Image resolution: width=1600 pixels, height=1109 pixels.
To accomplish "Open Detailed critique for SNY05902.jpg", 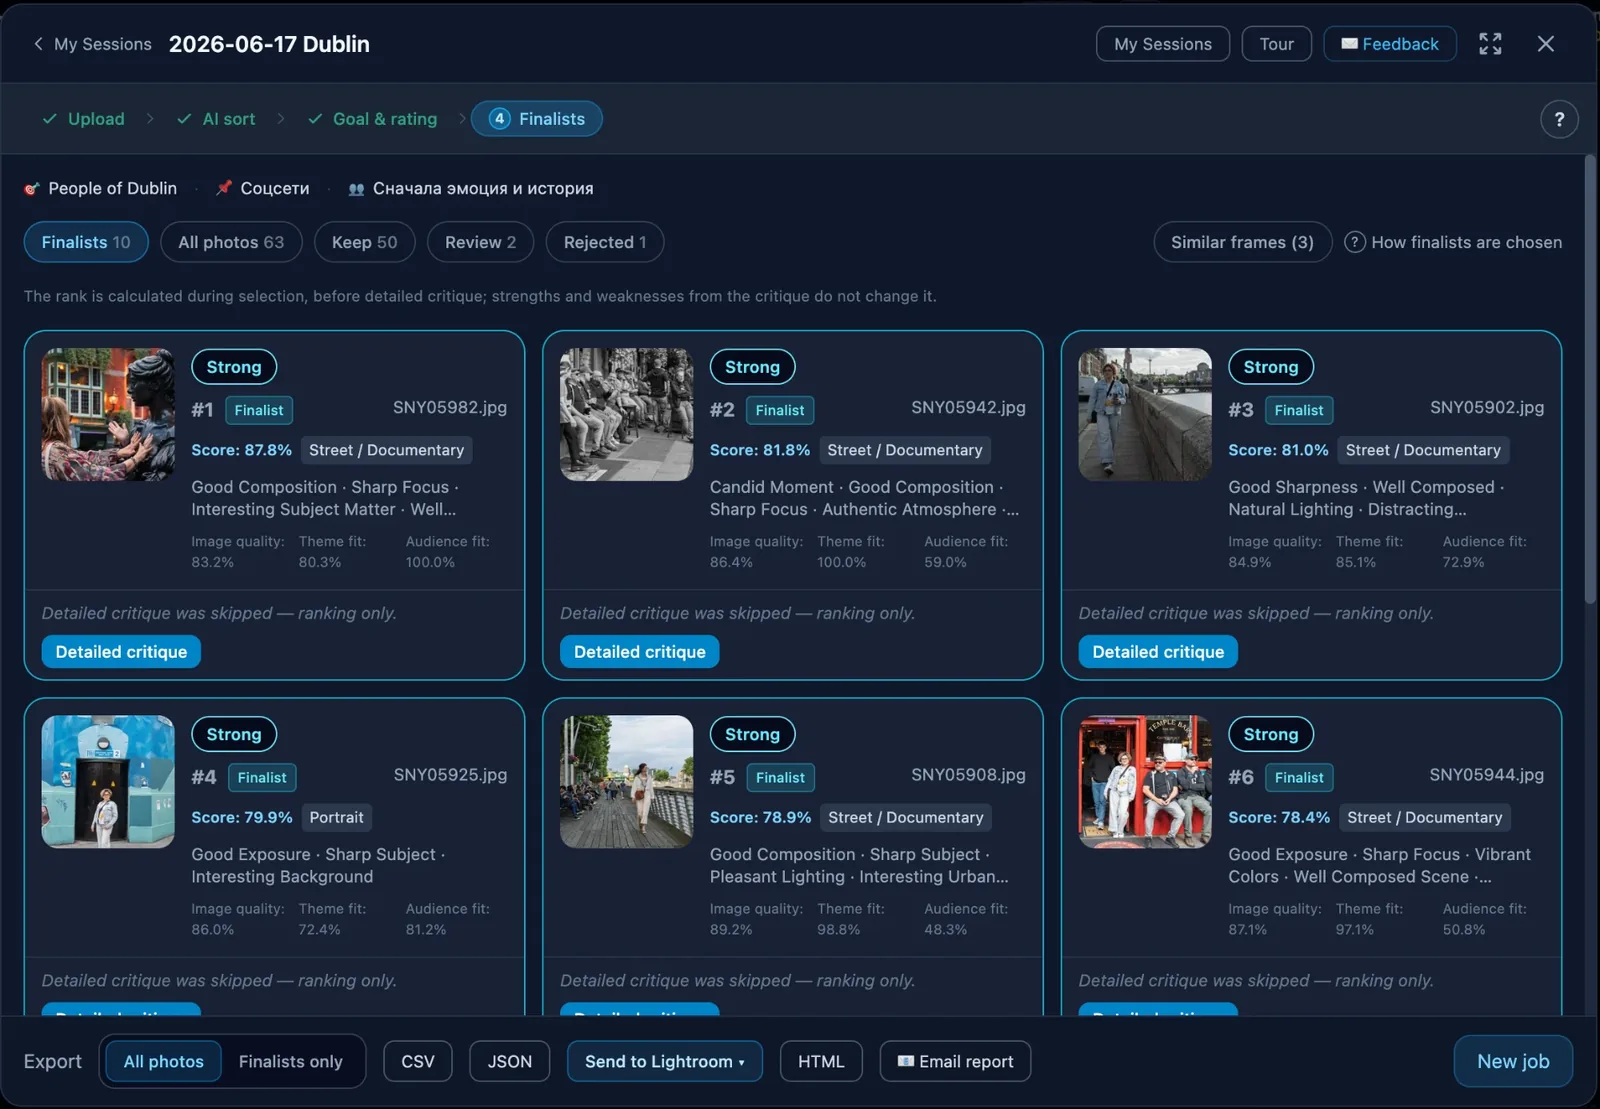I will pyautogui.click(x=1158, y=652).
